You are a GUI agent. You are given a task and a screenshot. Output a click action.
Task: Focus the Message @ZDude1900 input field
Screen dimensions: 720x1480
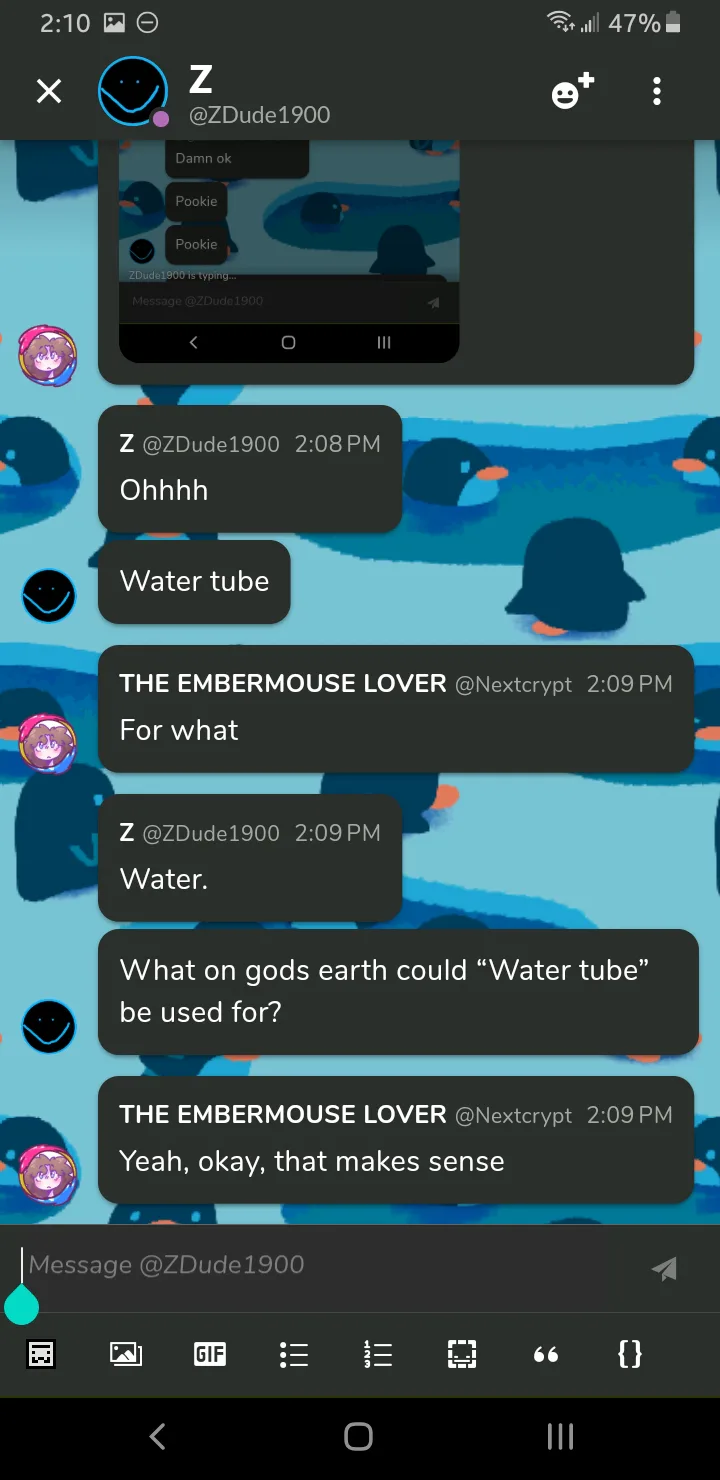(320, 1266)
